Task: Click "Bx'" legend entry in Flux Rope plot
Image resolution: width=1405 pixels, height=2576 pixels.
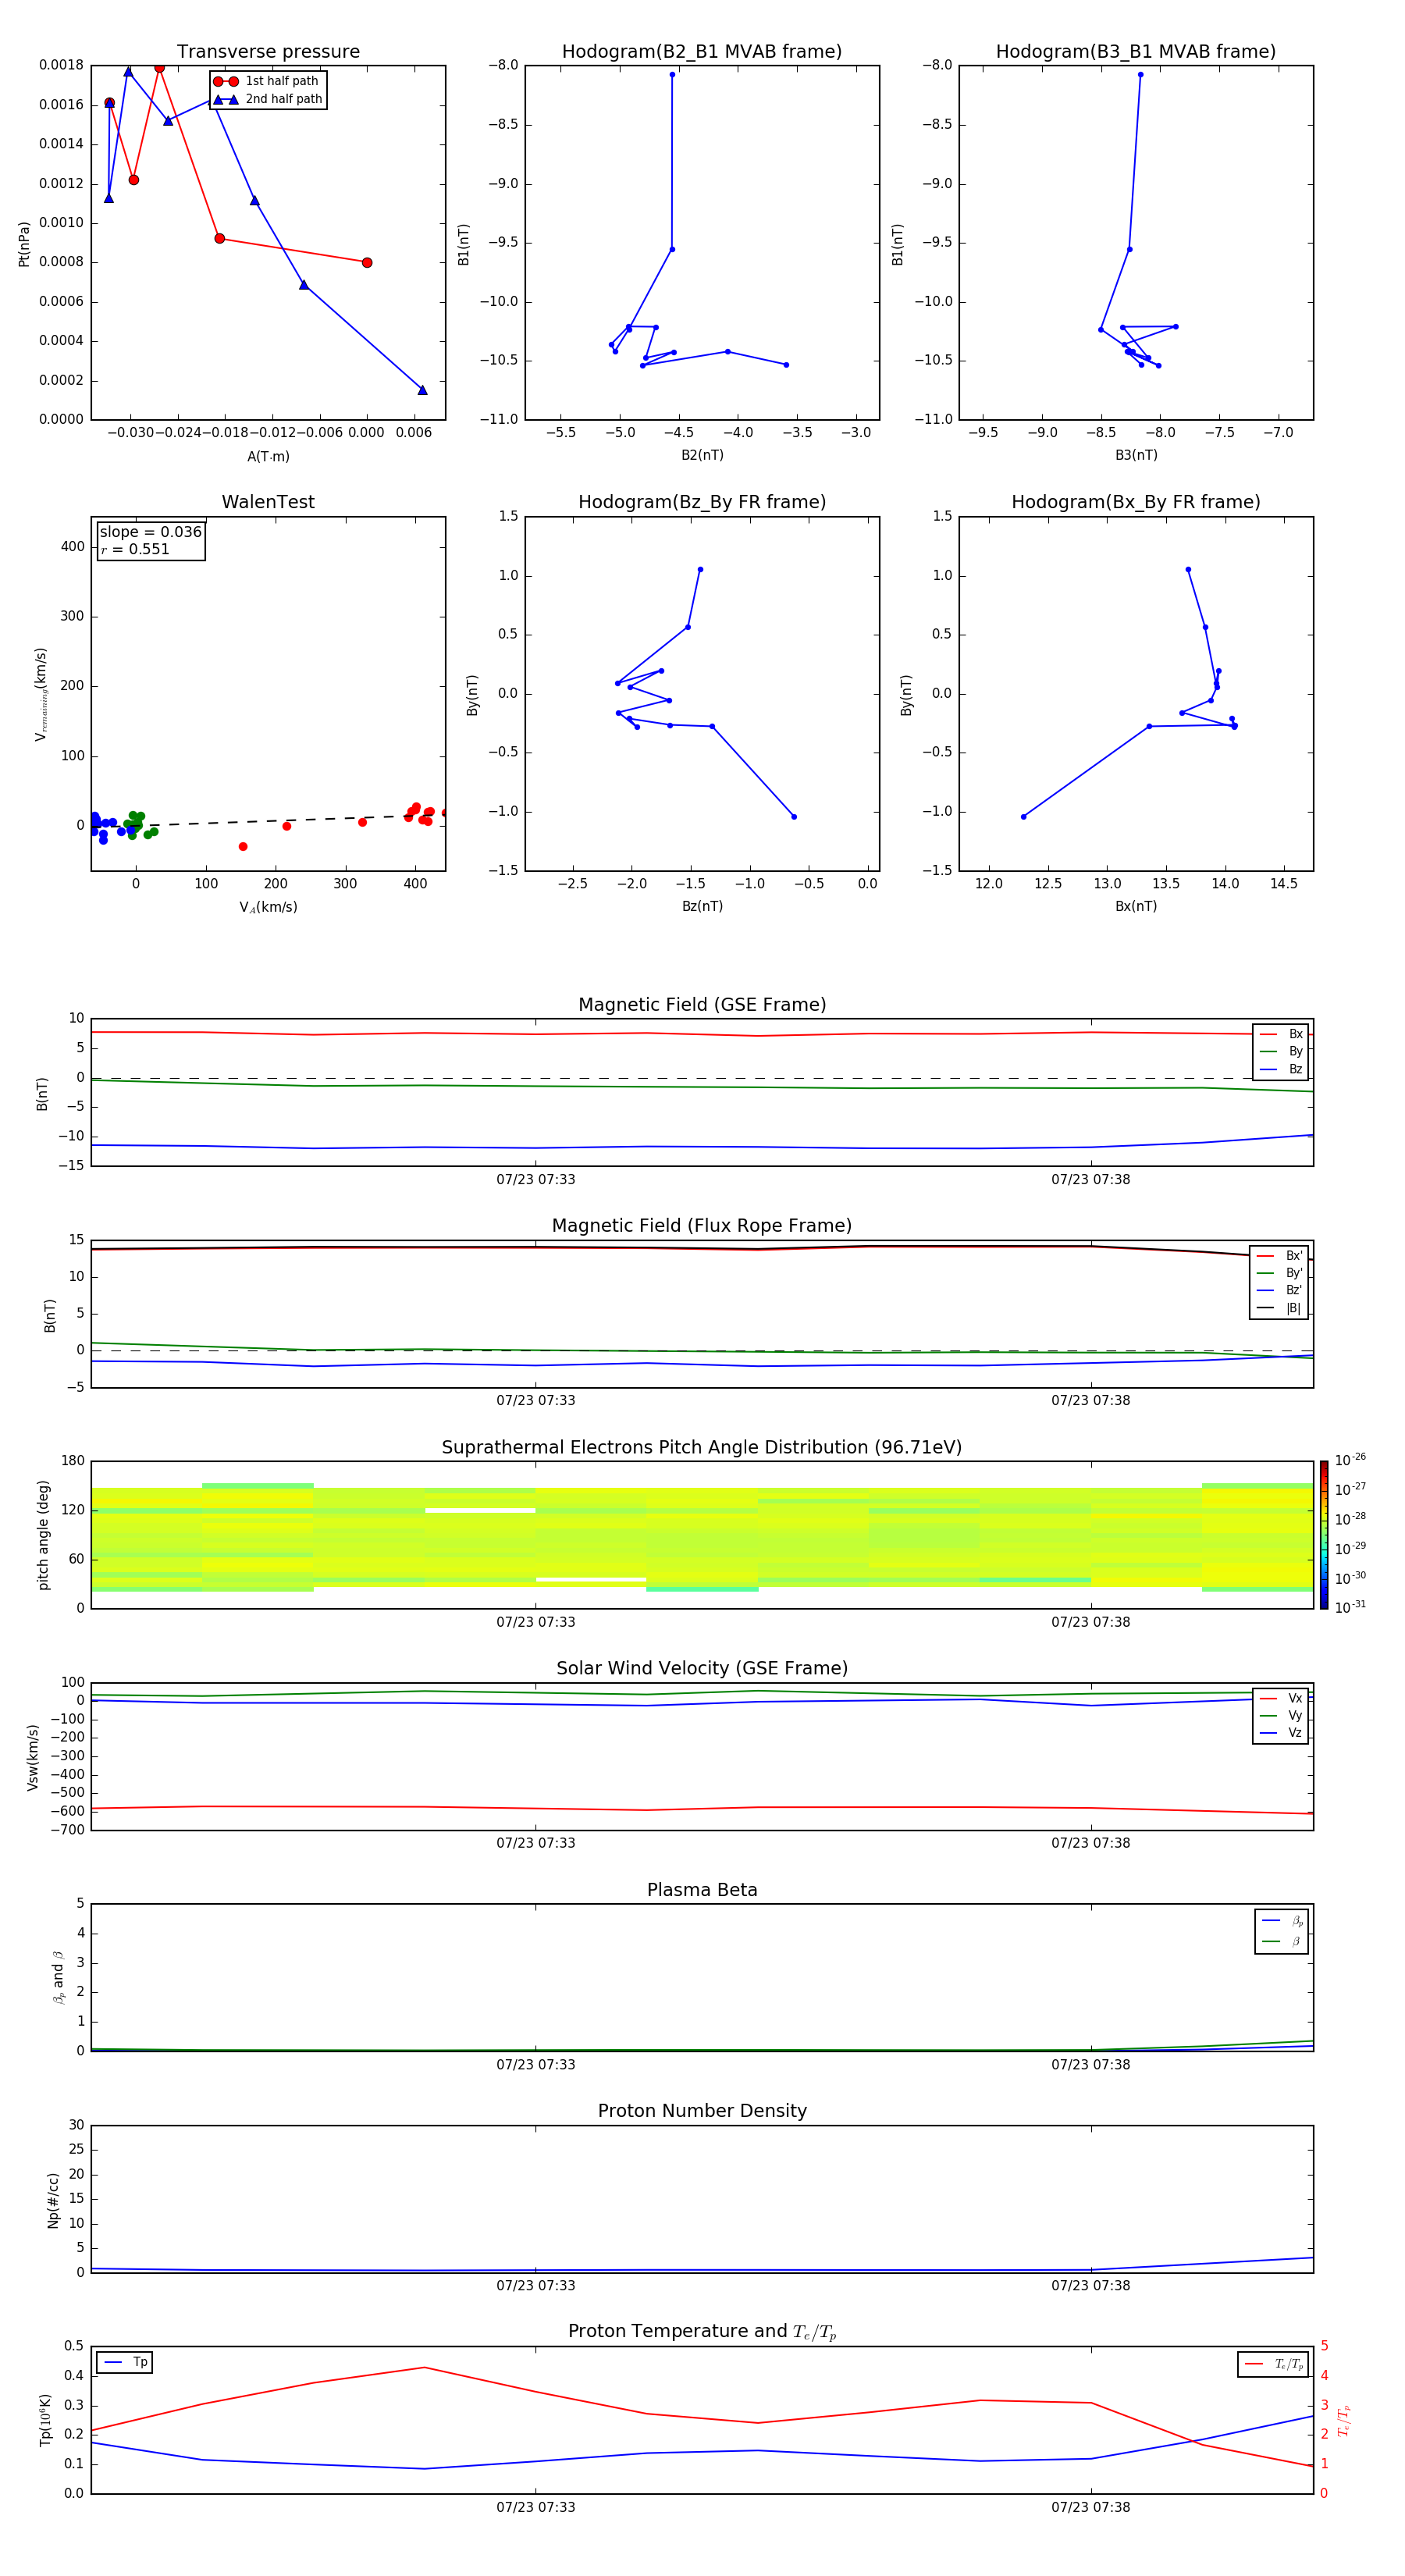Action: (x=1279, y=1256)
